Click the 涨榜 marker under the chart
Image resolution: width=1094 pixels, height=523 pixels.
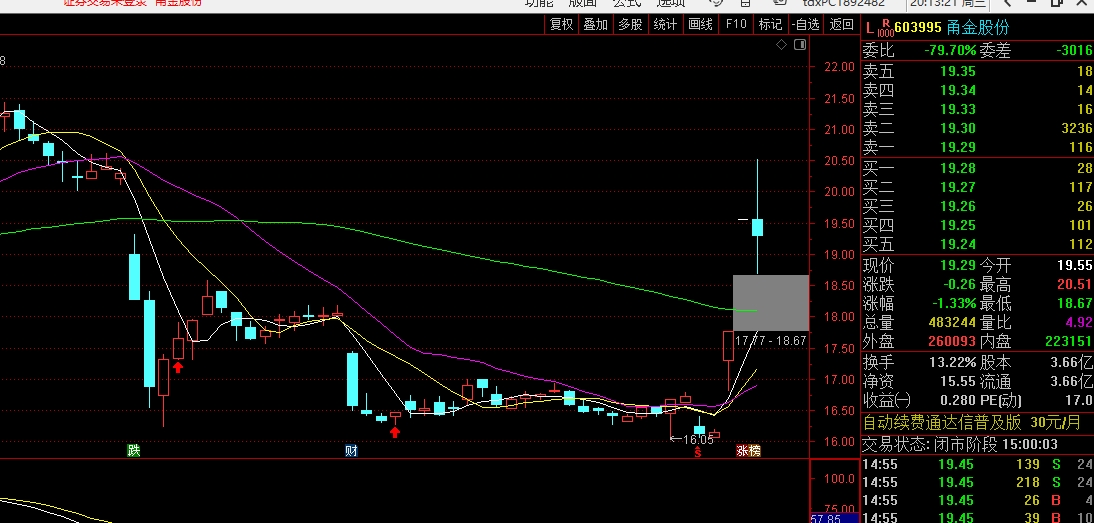click(x=748, y=451)
